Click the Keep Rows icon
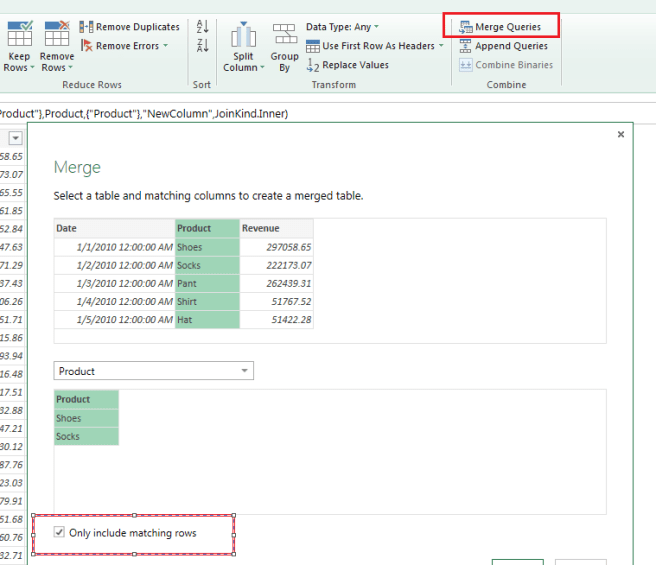This screenshot has width=656, height=565. pyautogui.click(x=19, y=34)
